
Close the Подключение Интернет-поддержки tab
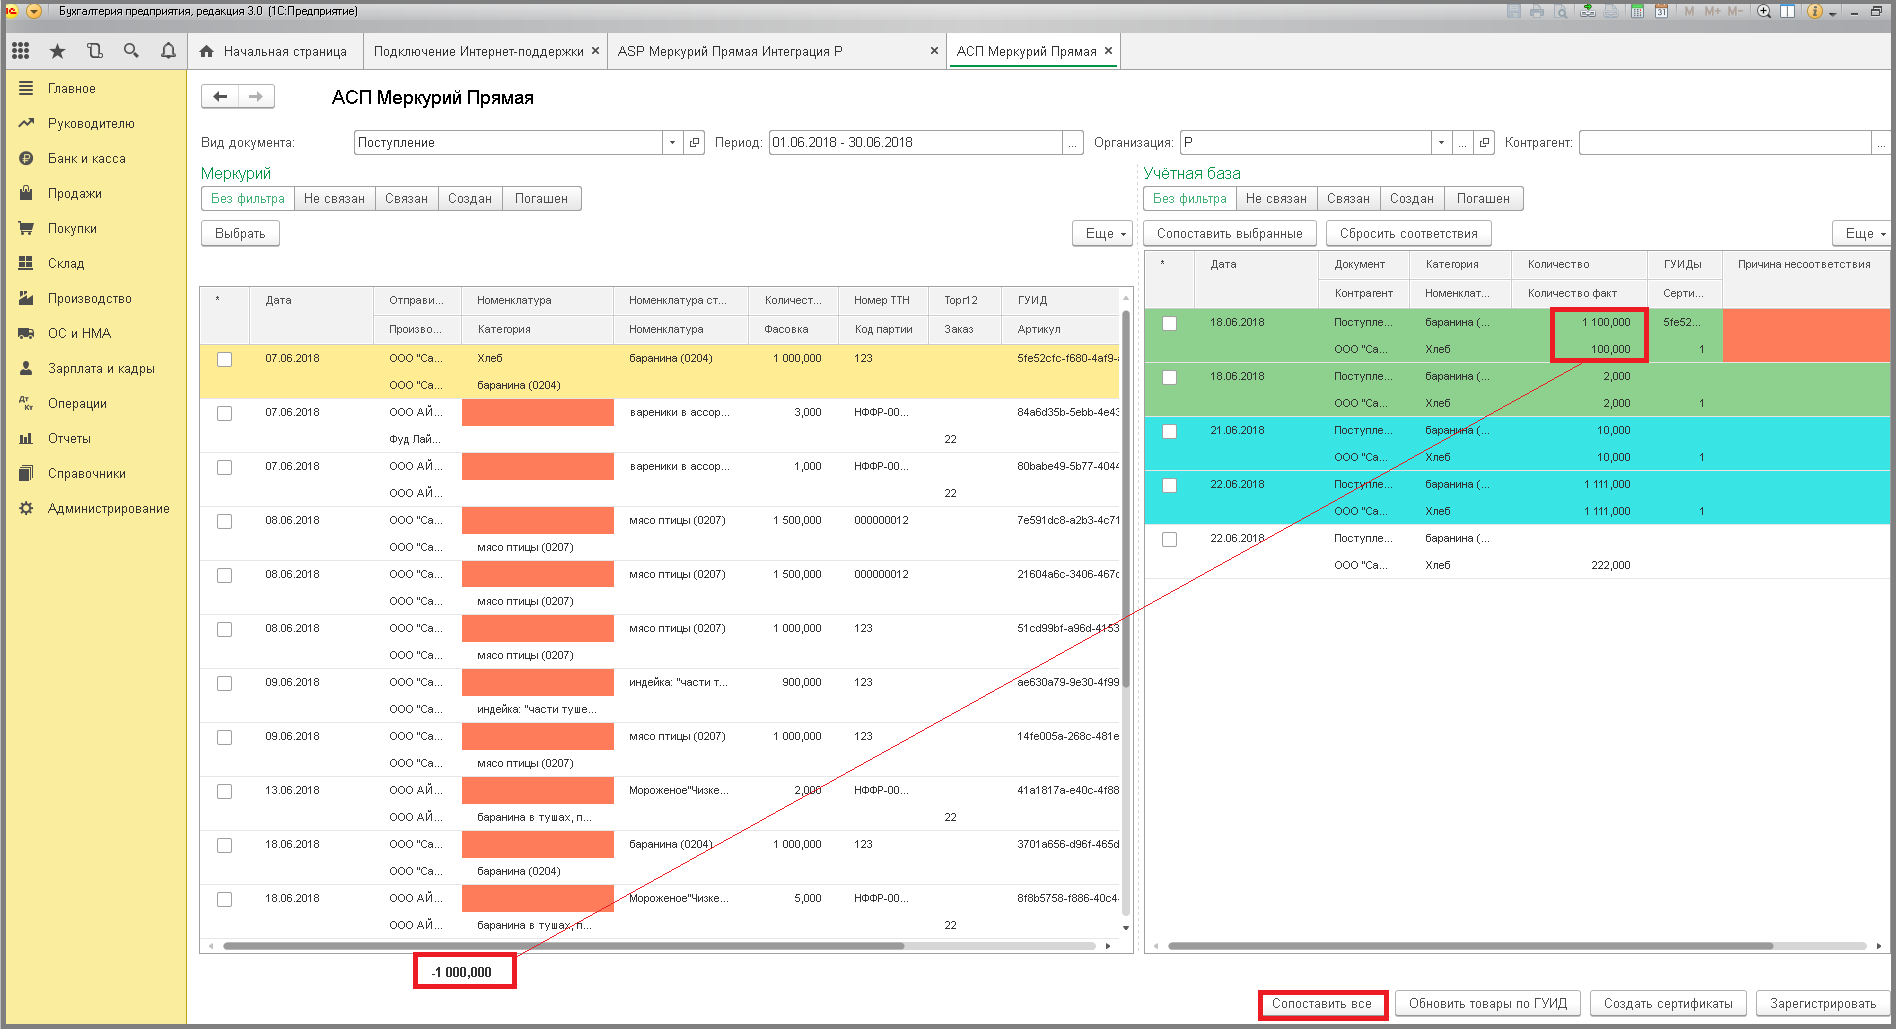click(595, 51)
